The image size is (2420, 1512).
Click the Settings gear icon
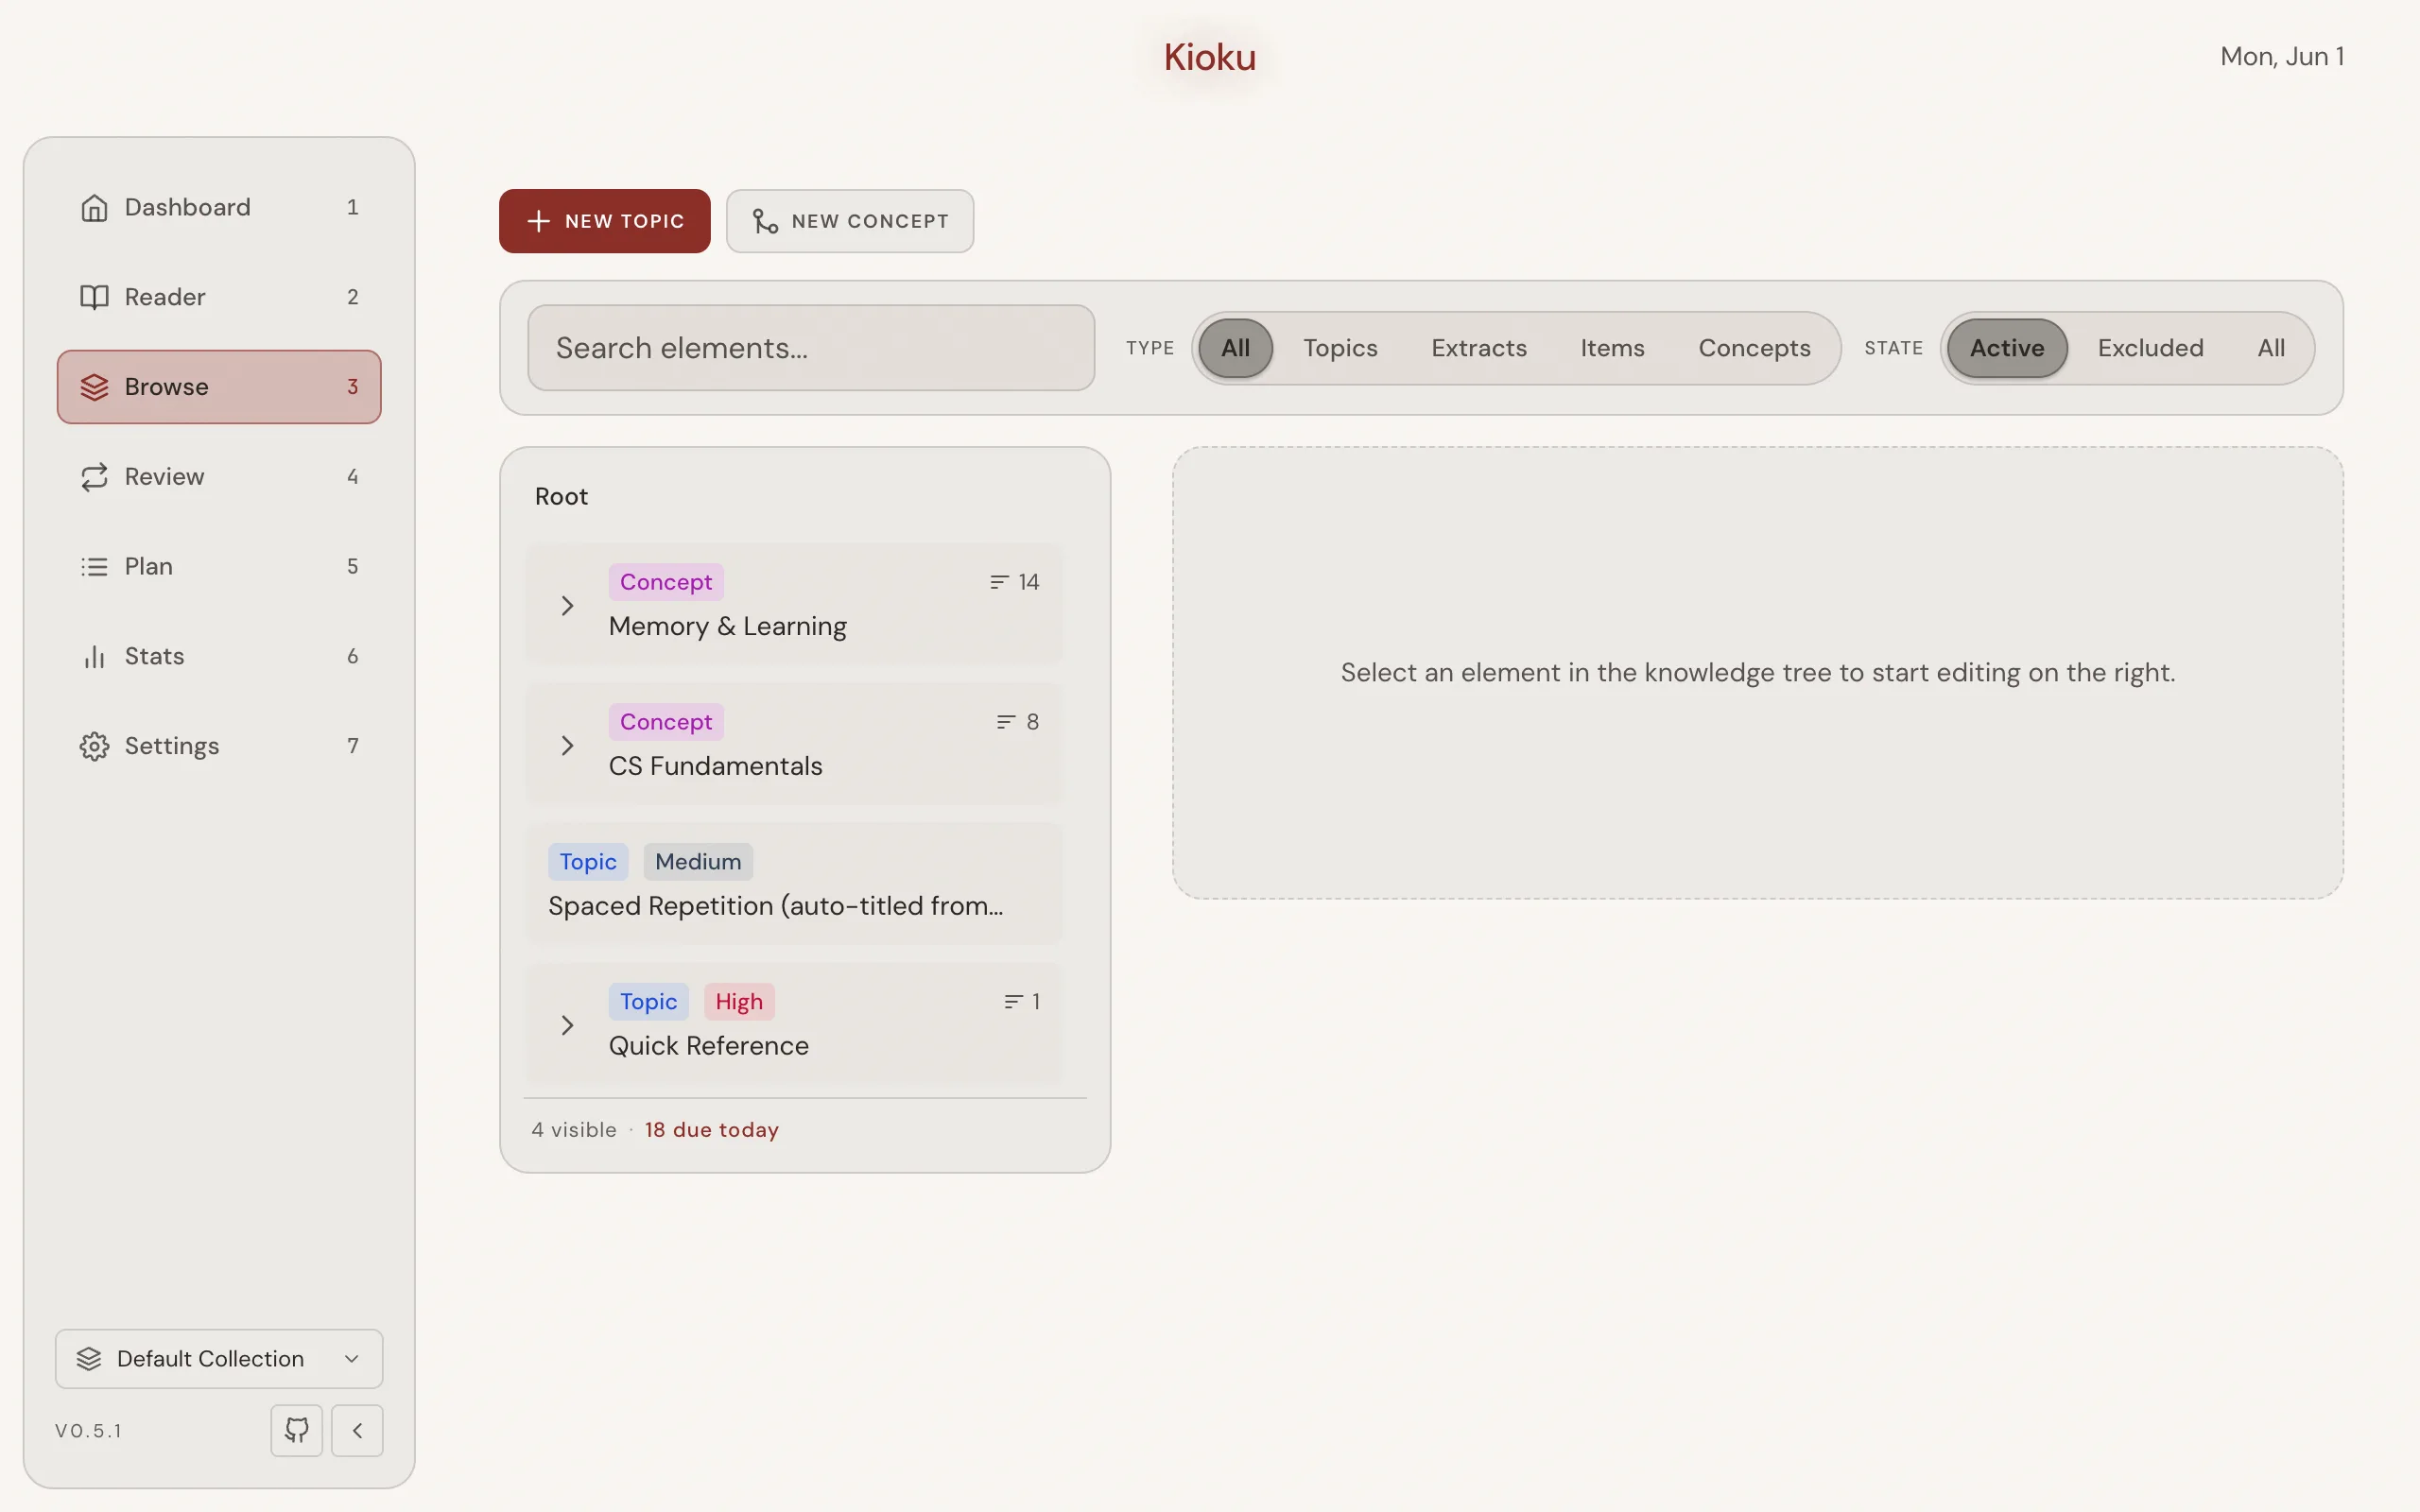(x=94, y=746)
